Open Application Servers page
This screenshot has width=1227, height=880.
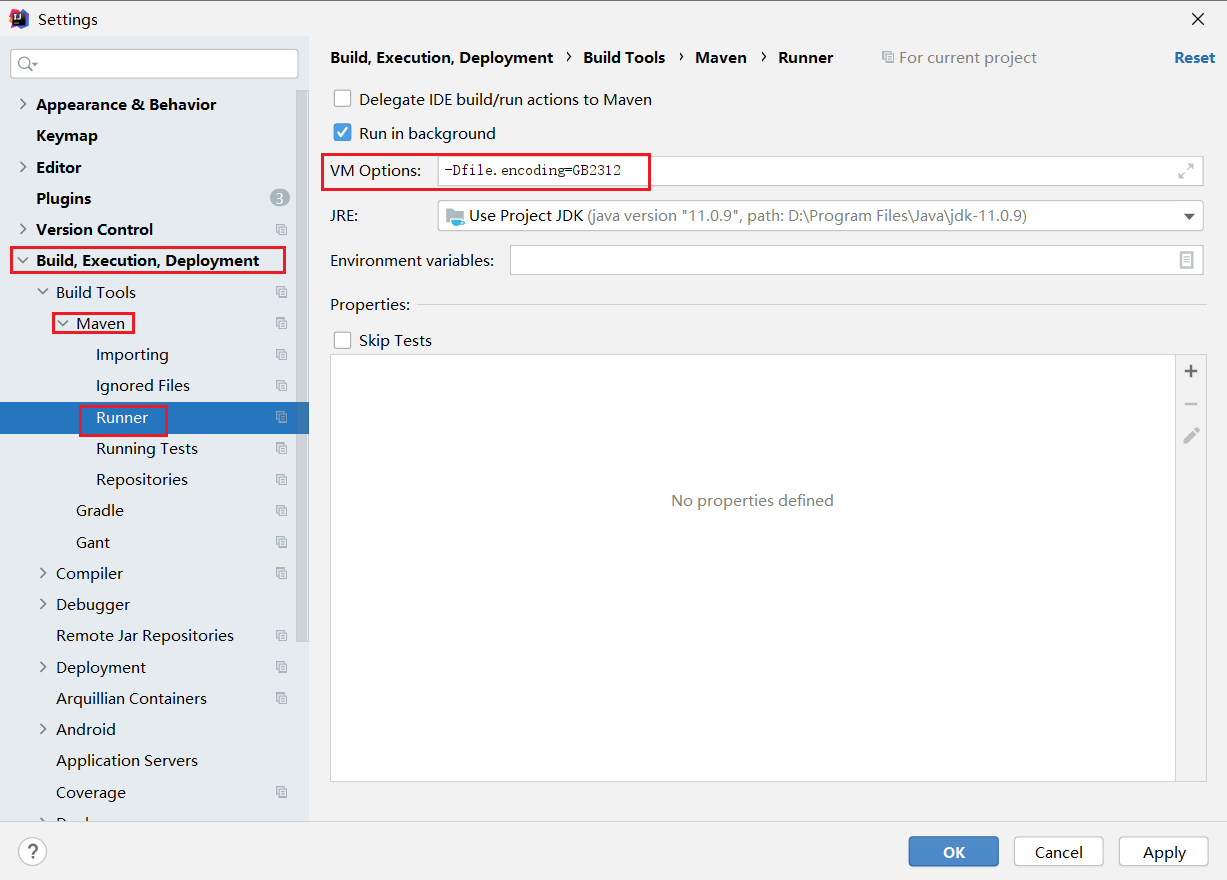click(127, 760)
